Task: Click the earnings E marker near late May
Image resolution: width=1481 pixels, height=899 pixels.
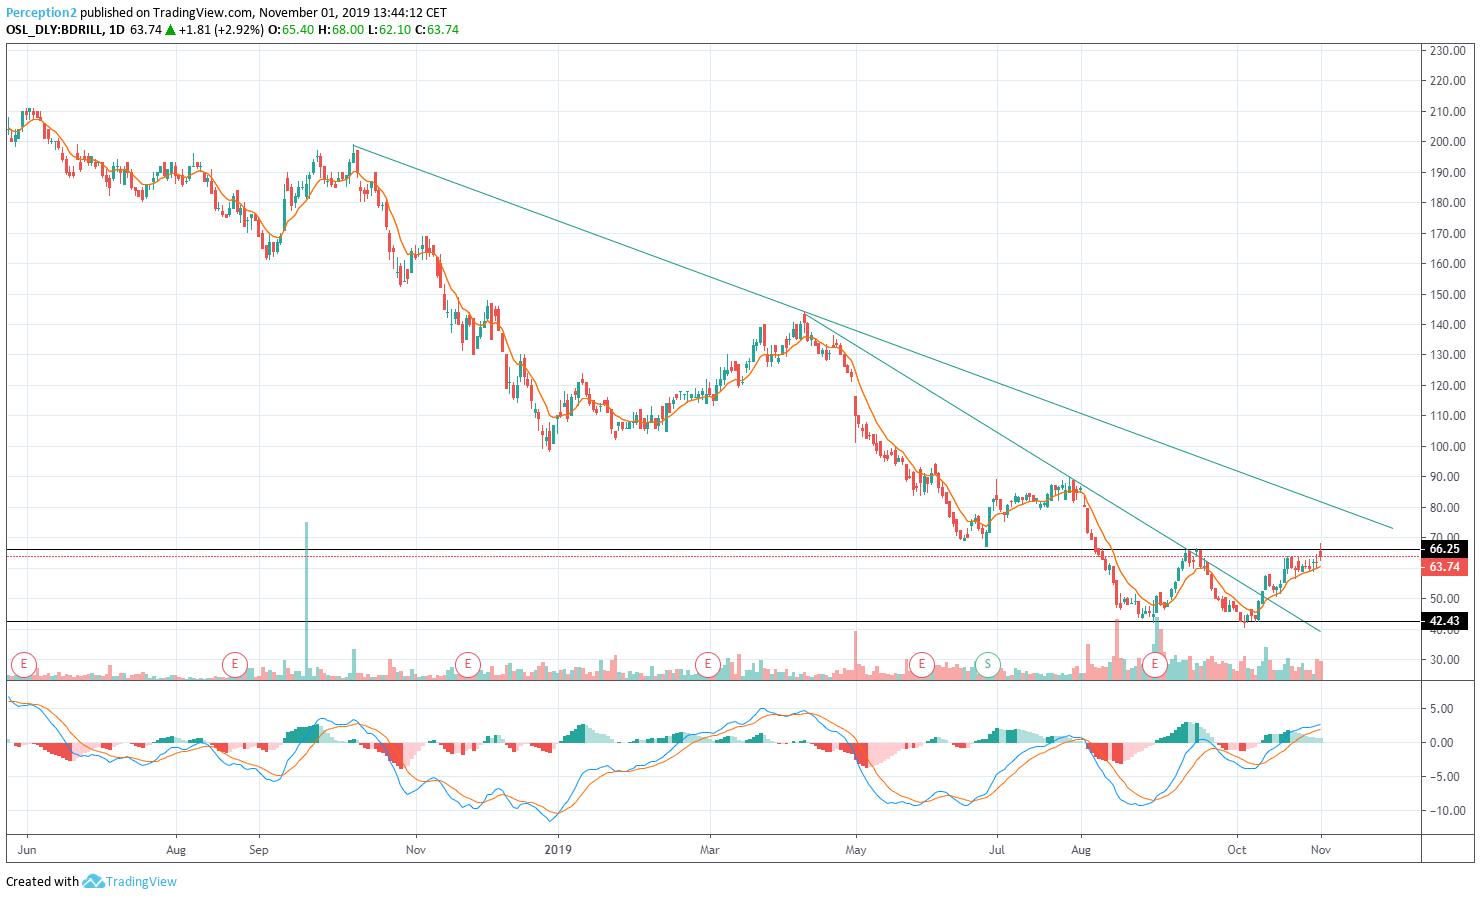Action: [x=921, y=663]
